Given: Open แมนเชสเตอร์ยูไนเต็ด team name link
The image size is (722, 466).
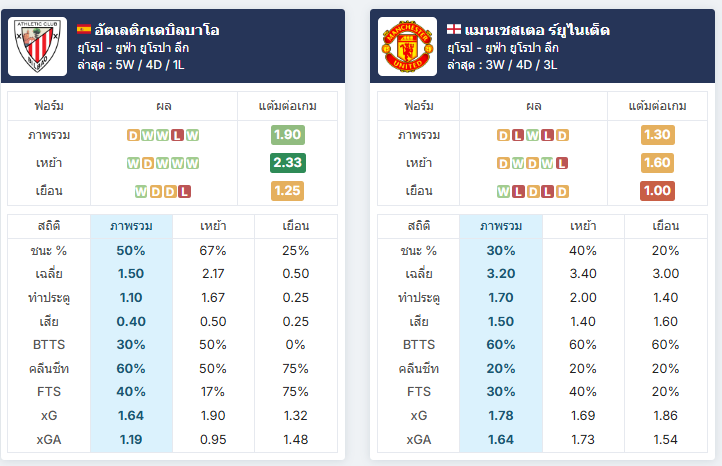Looking at the screenshot, I should (537, 30).
